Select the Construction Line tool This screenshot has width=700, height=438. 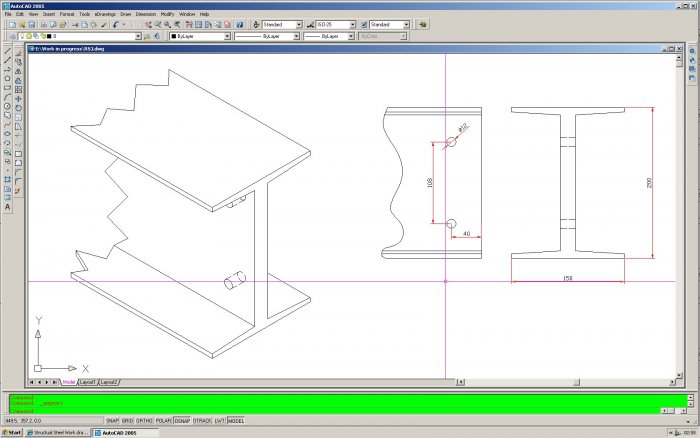coord(8,60)
